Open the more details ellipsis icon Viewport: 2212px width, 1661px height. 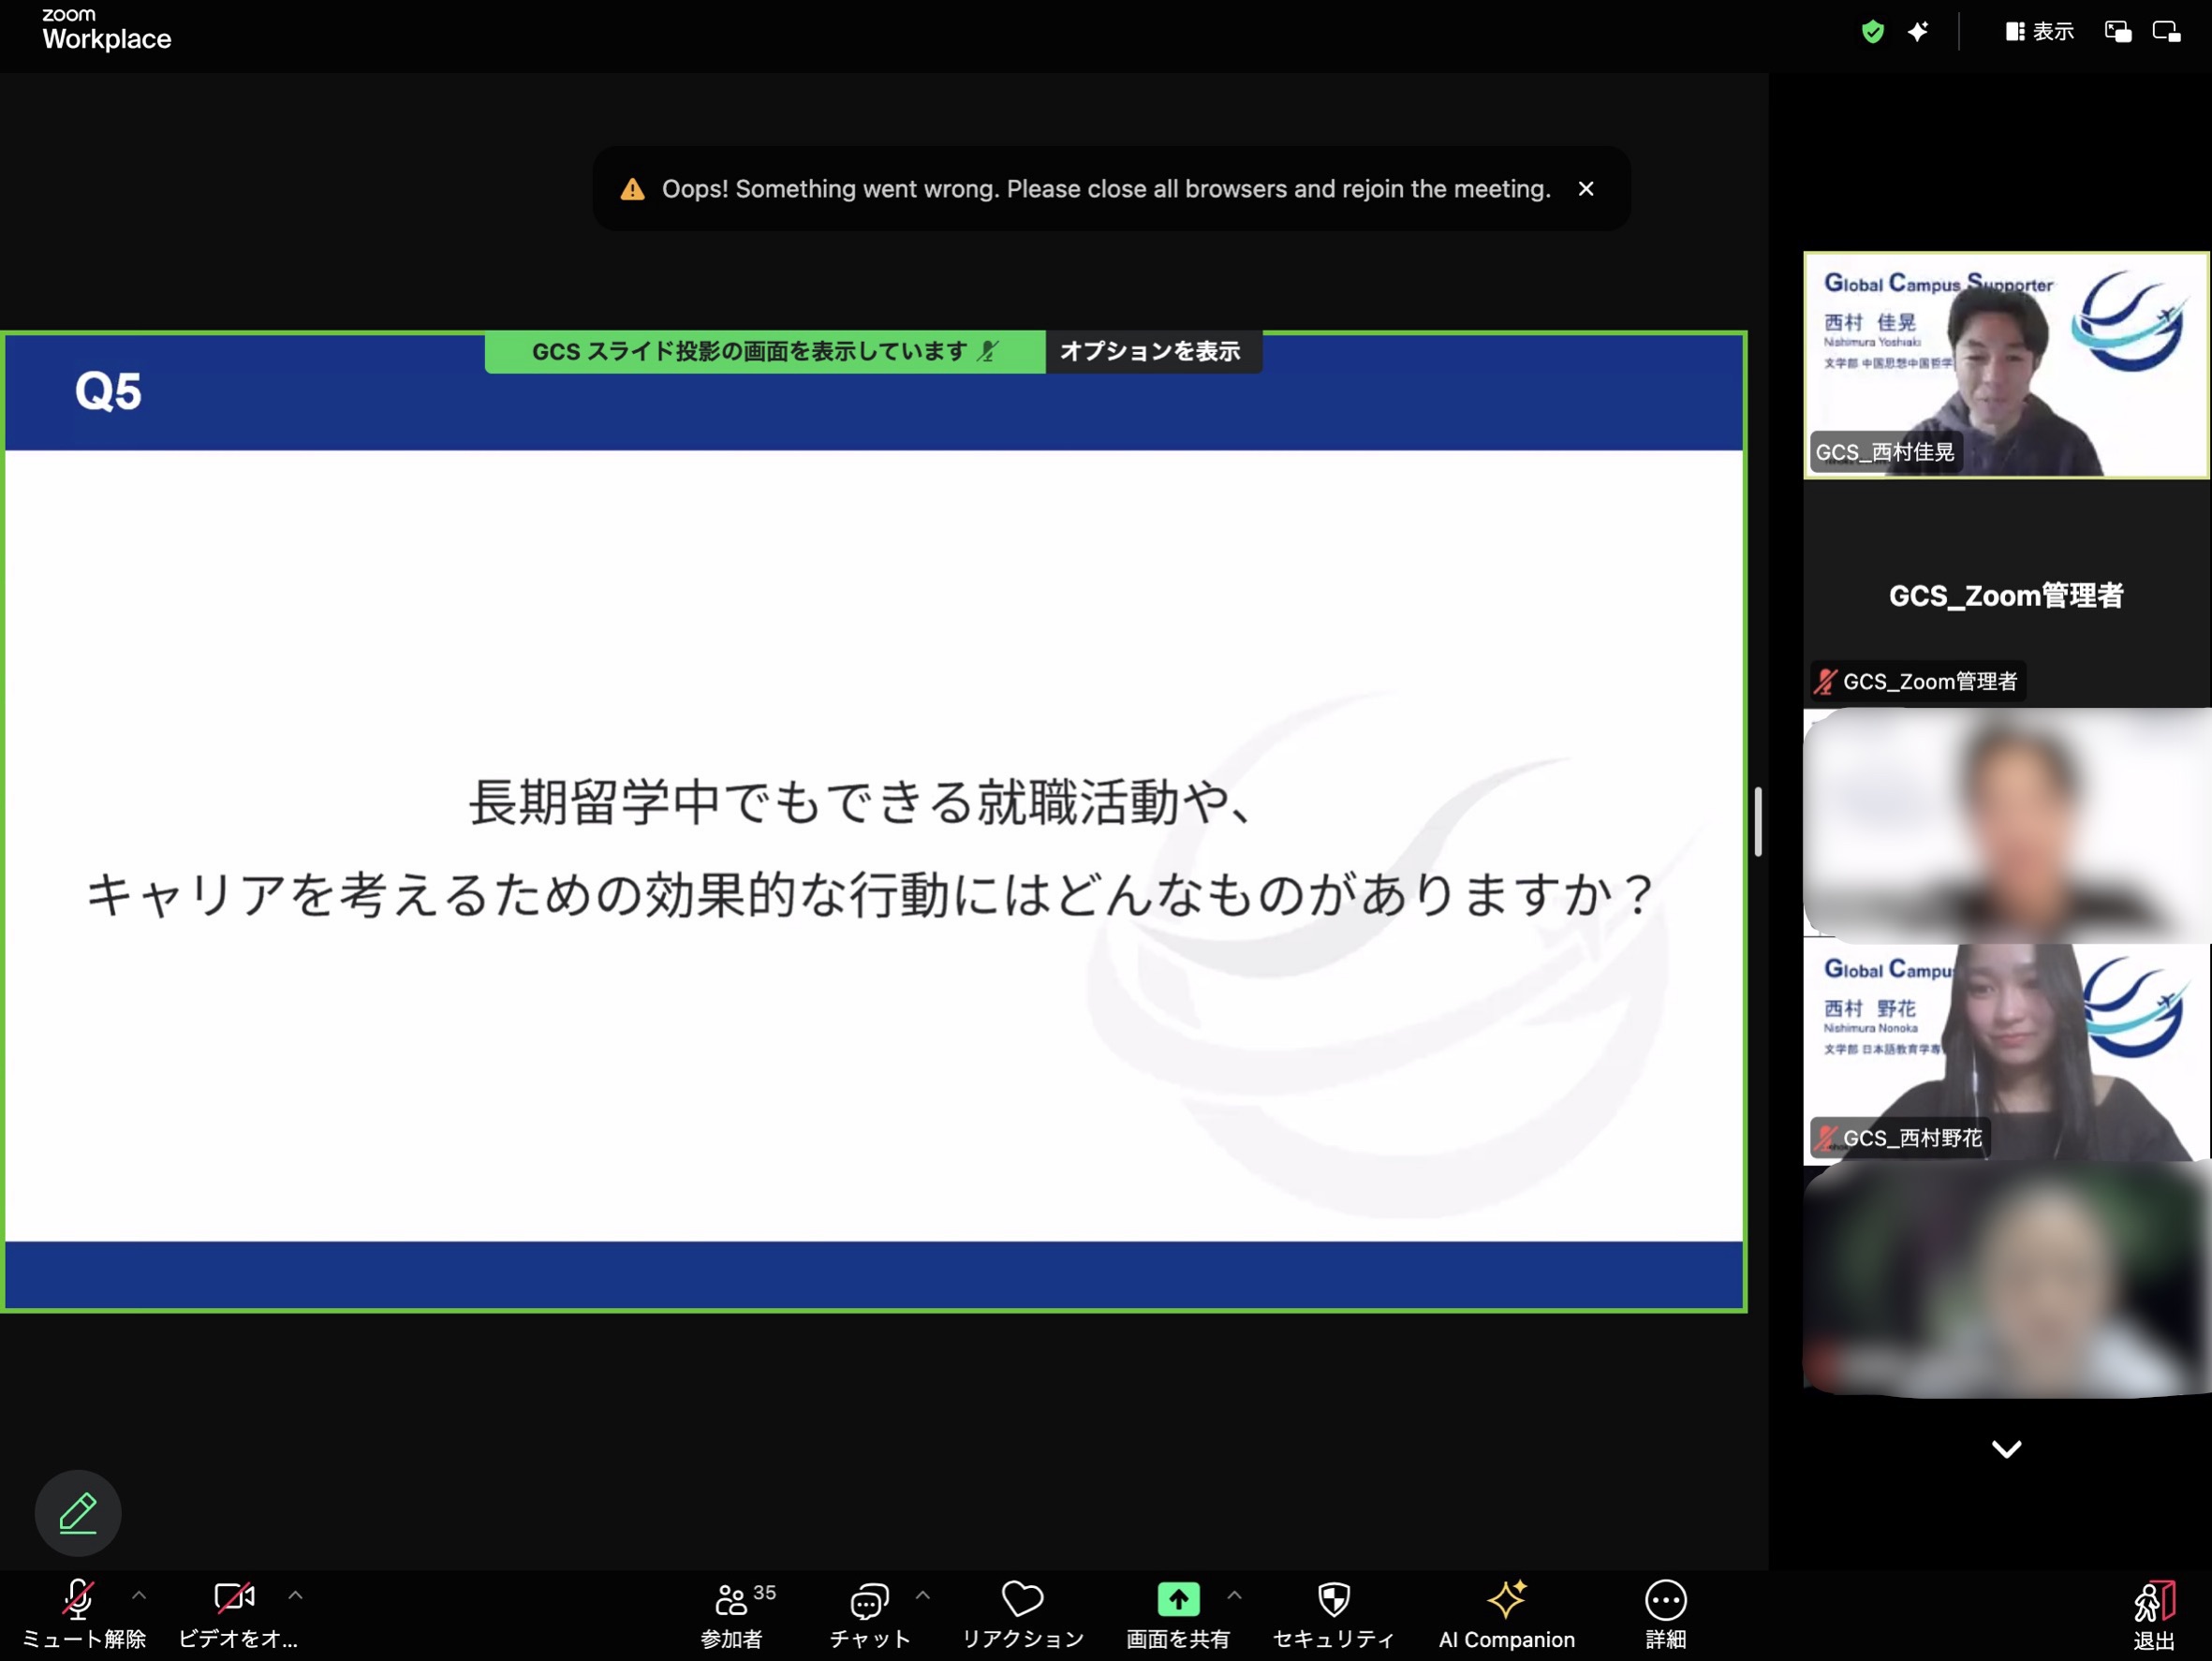(1665, 1601)
